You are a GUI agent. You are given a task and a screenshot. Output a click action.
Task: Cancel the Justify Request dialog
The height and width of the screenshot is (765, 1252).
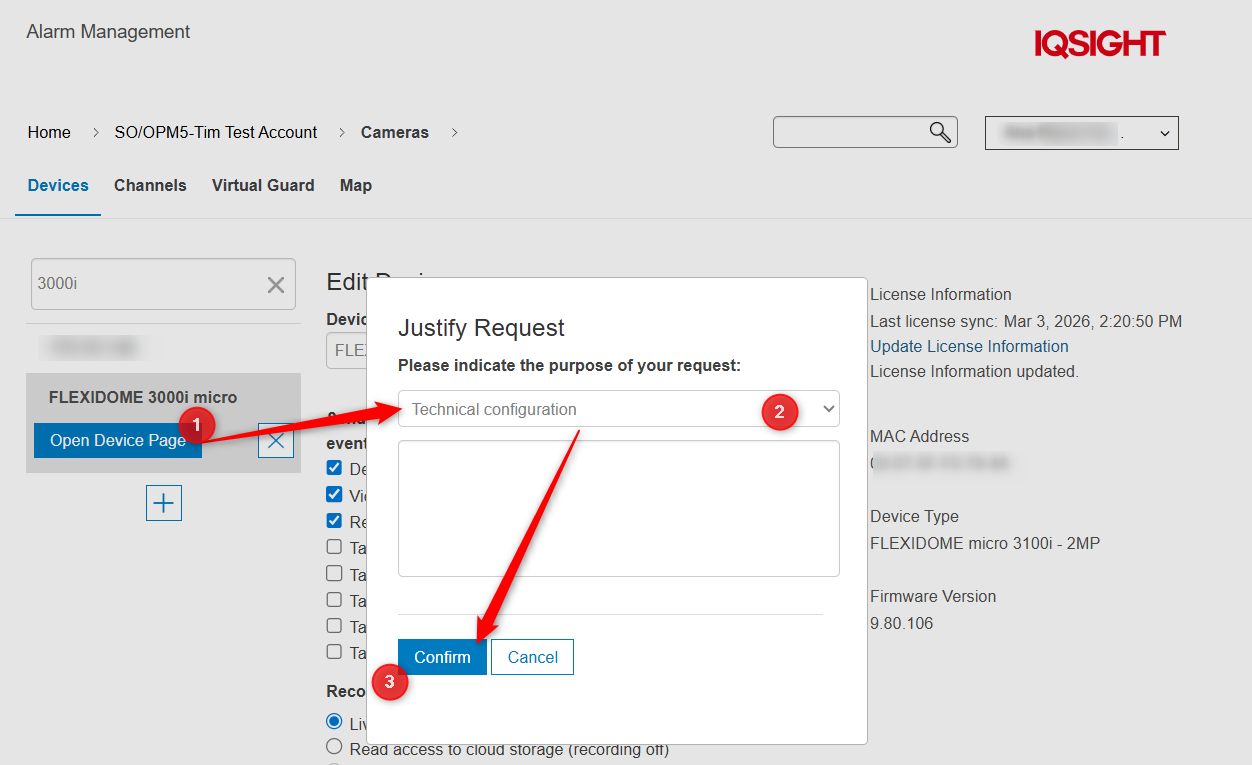pos(532,657)
